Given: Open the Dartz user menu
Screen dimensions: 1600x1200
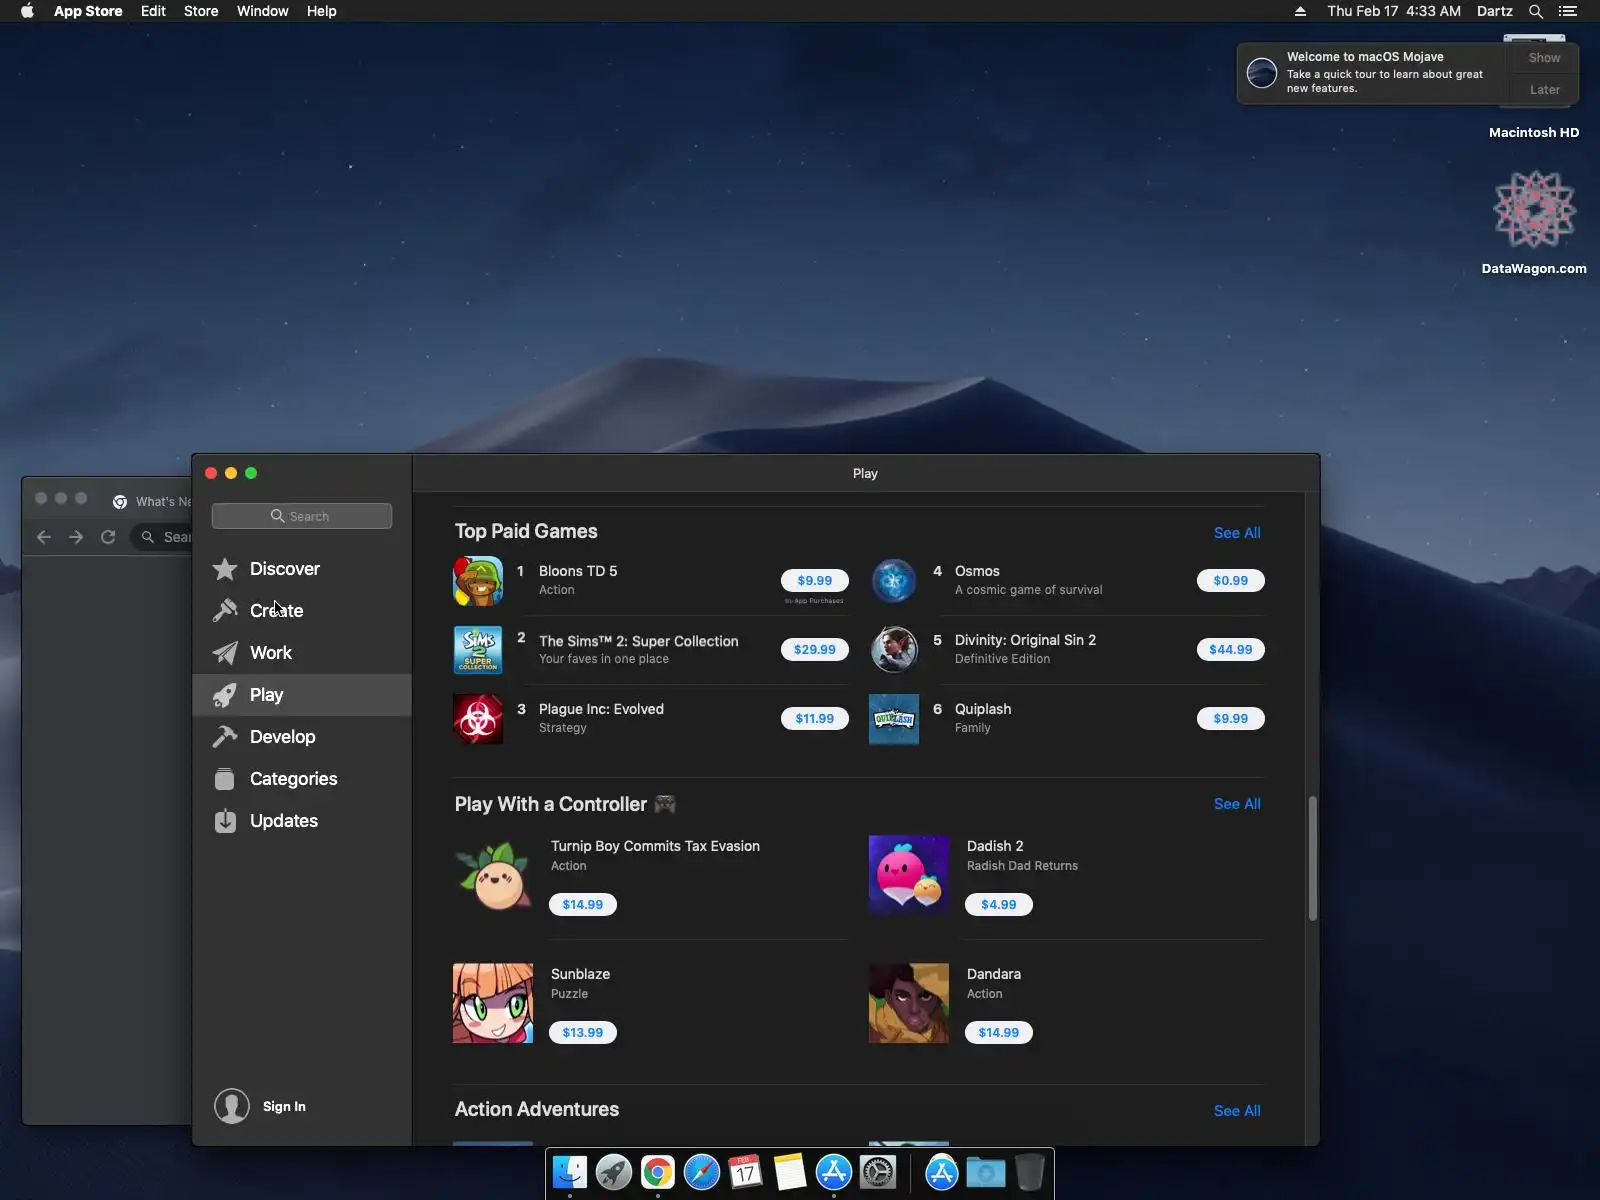Looking at the screenshot, I should (1495, 11).
